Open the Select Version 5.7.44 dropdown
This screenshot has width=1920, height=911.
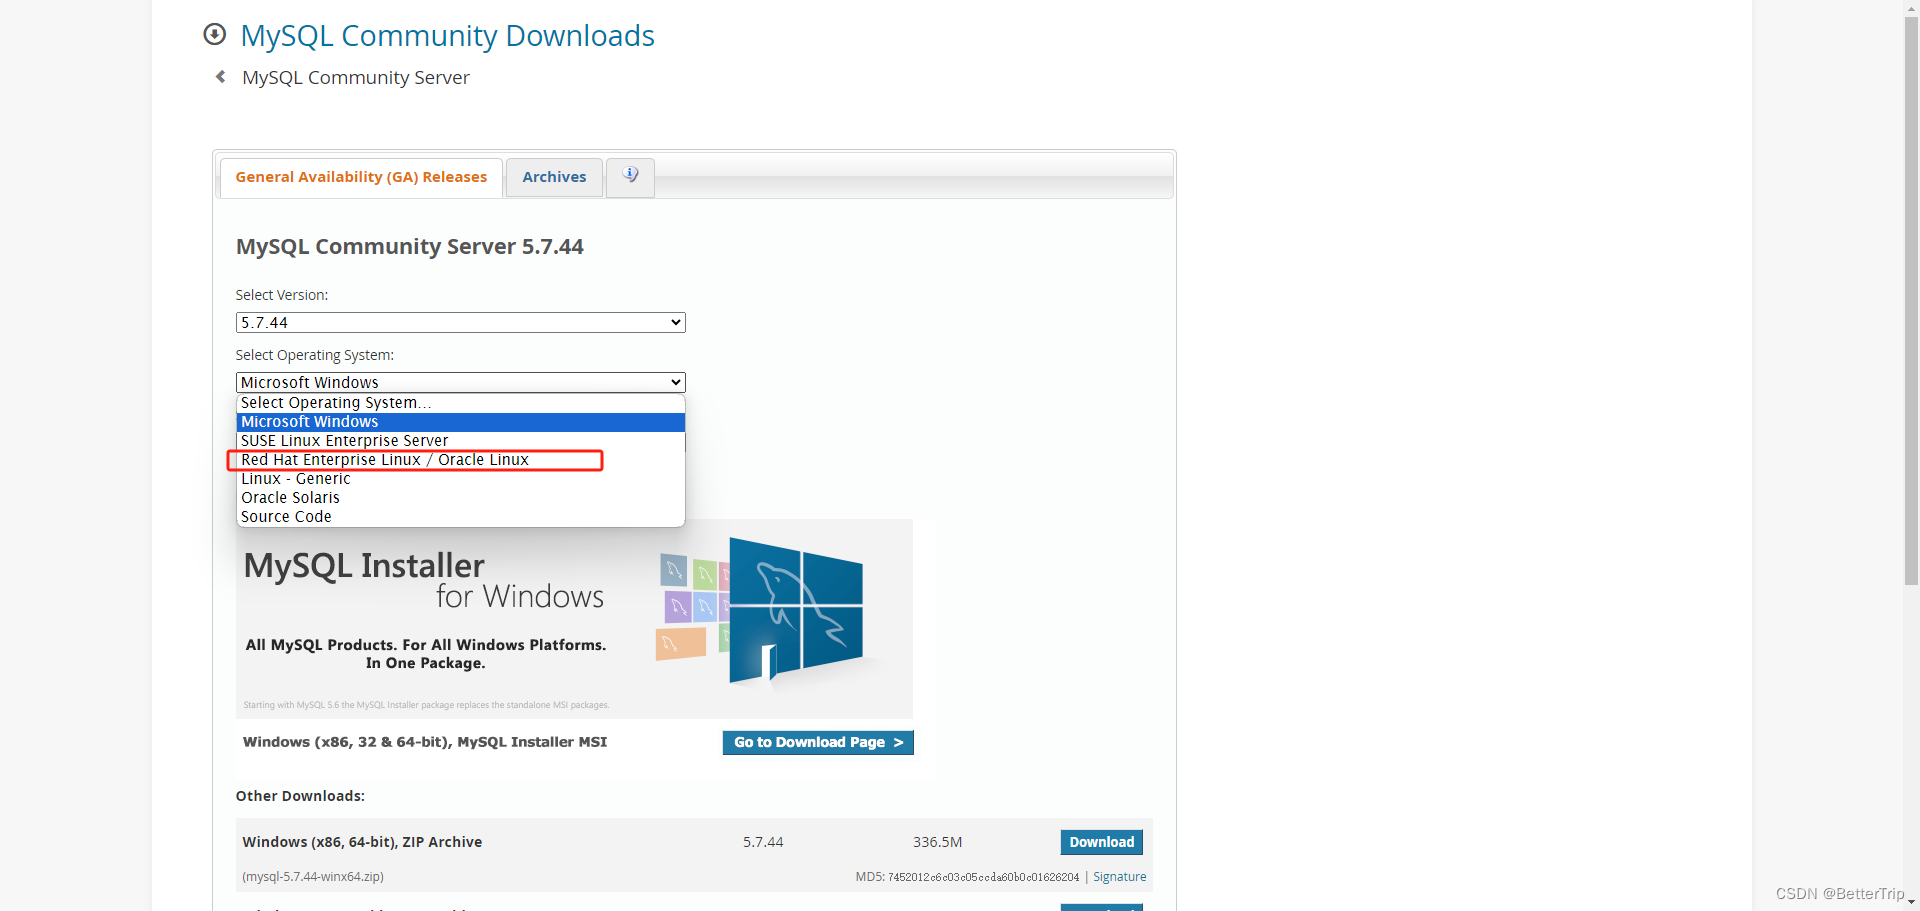point(461,323)
